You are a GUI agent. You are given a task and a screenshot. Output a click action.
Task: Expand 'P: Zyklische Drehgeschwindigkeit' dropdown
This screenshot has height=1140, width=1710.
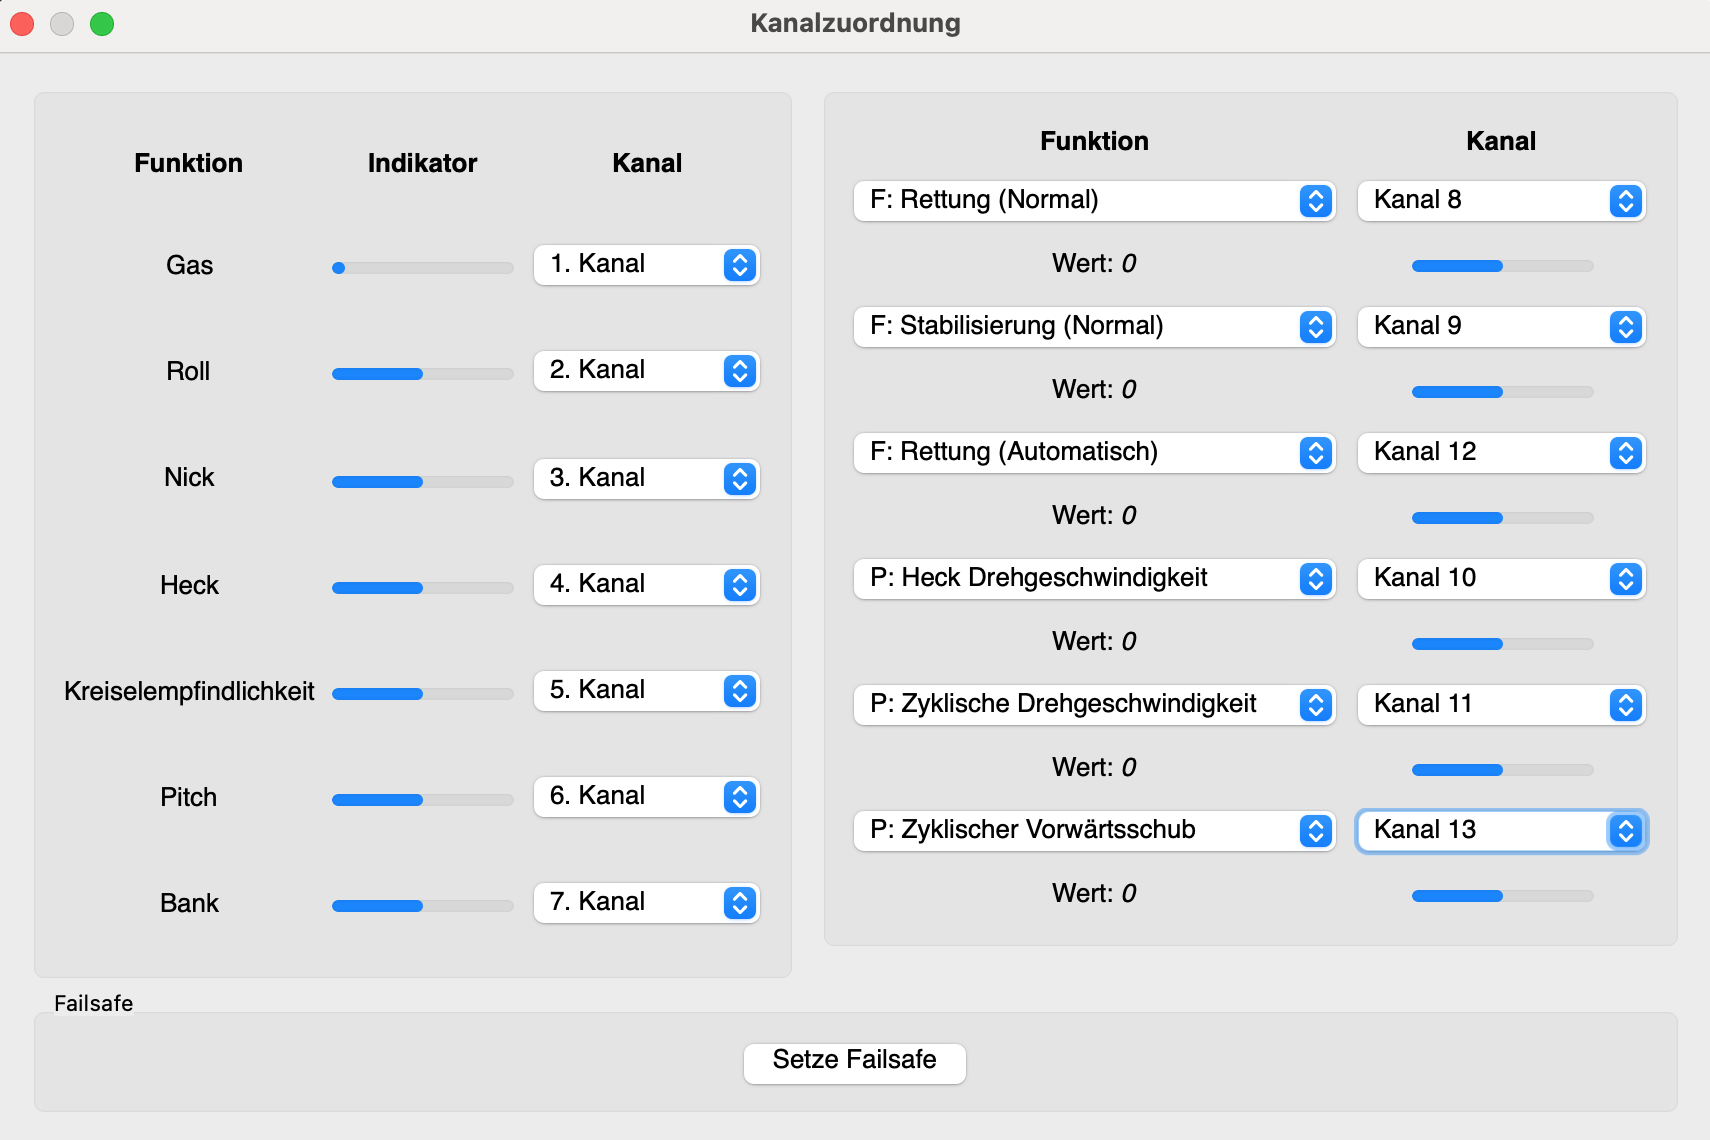[1094, 705]
